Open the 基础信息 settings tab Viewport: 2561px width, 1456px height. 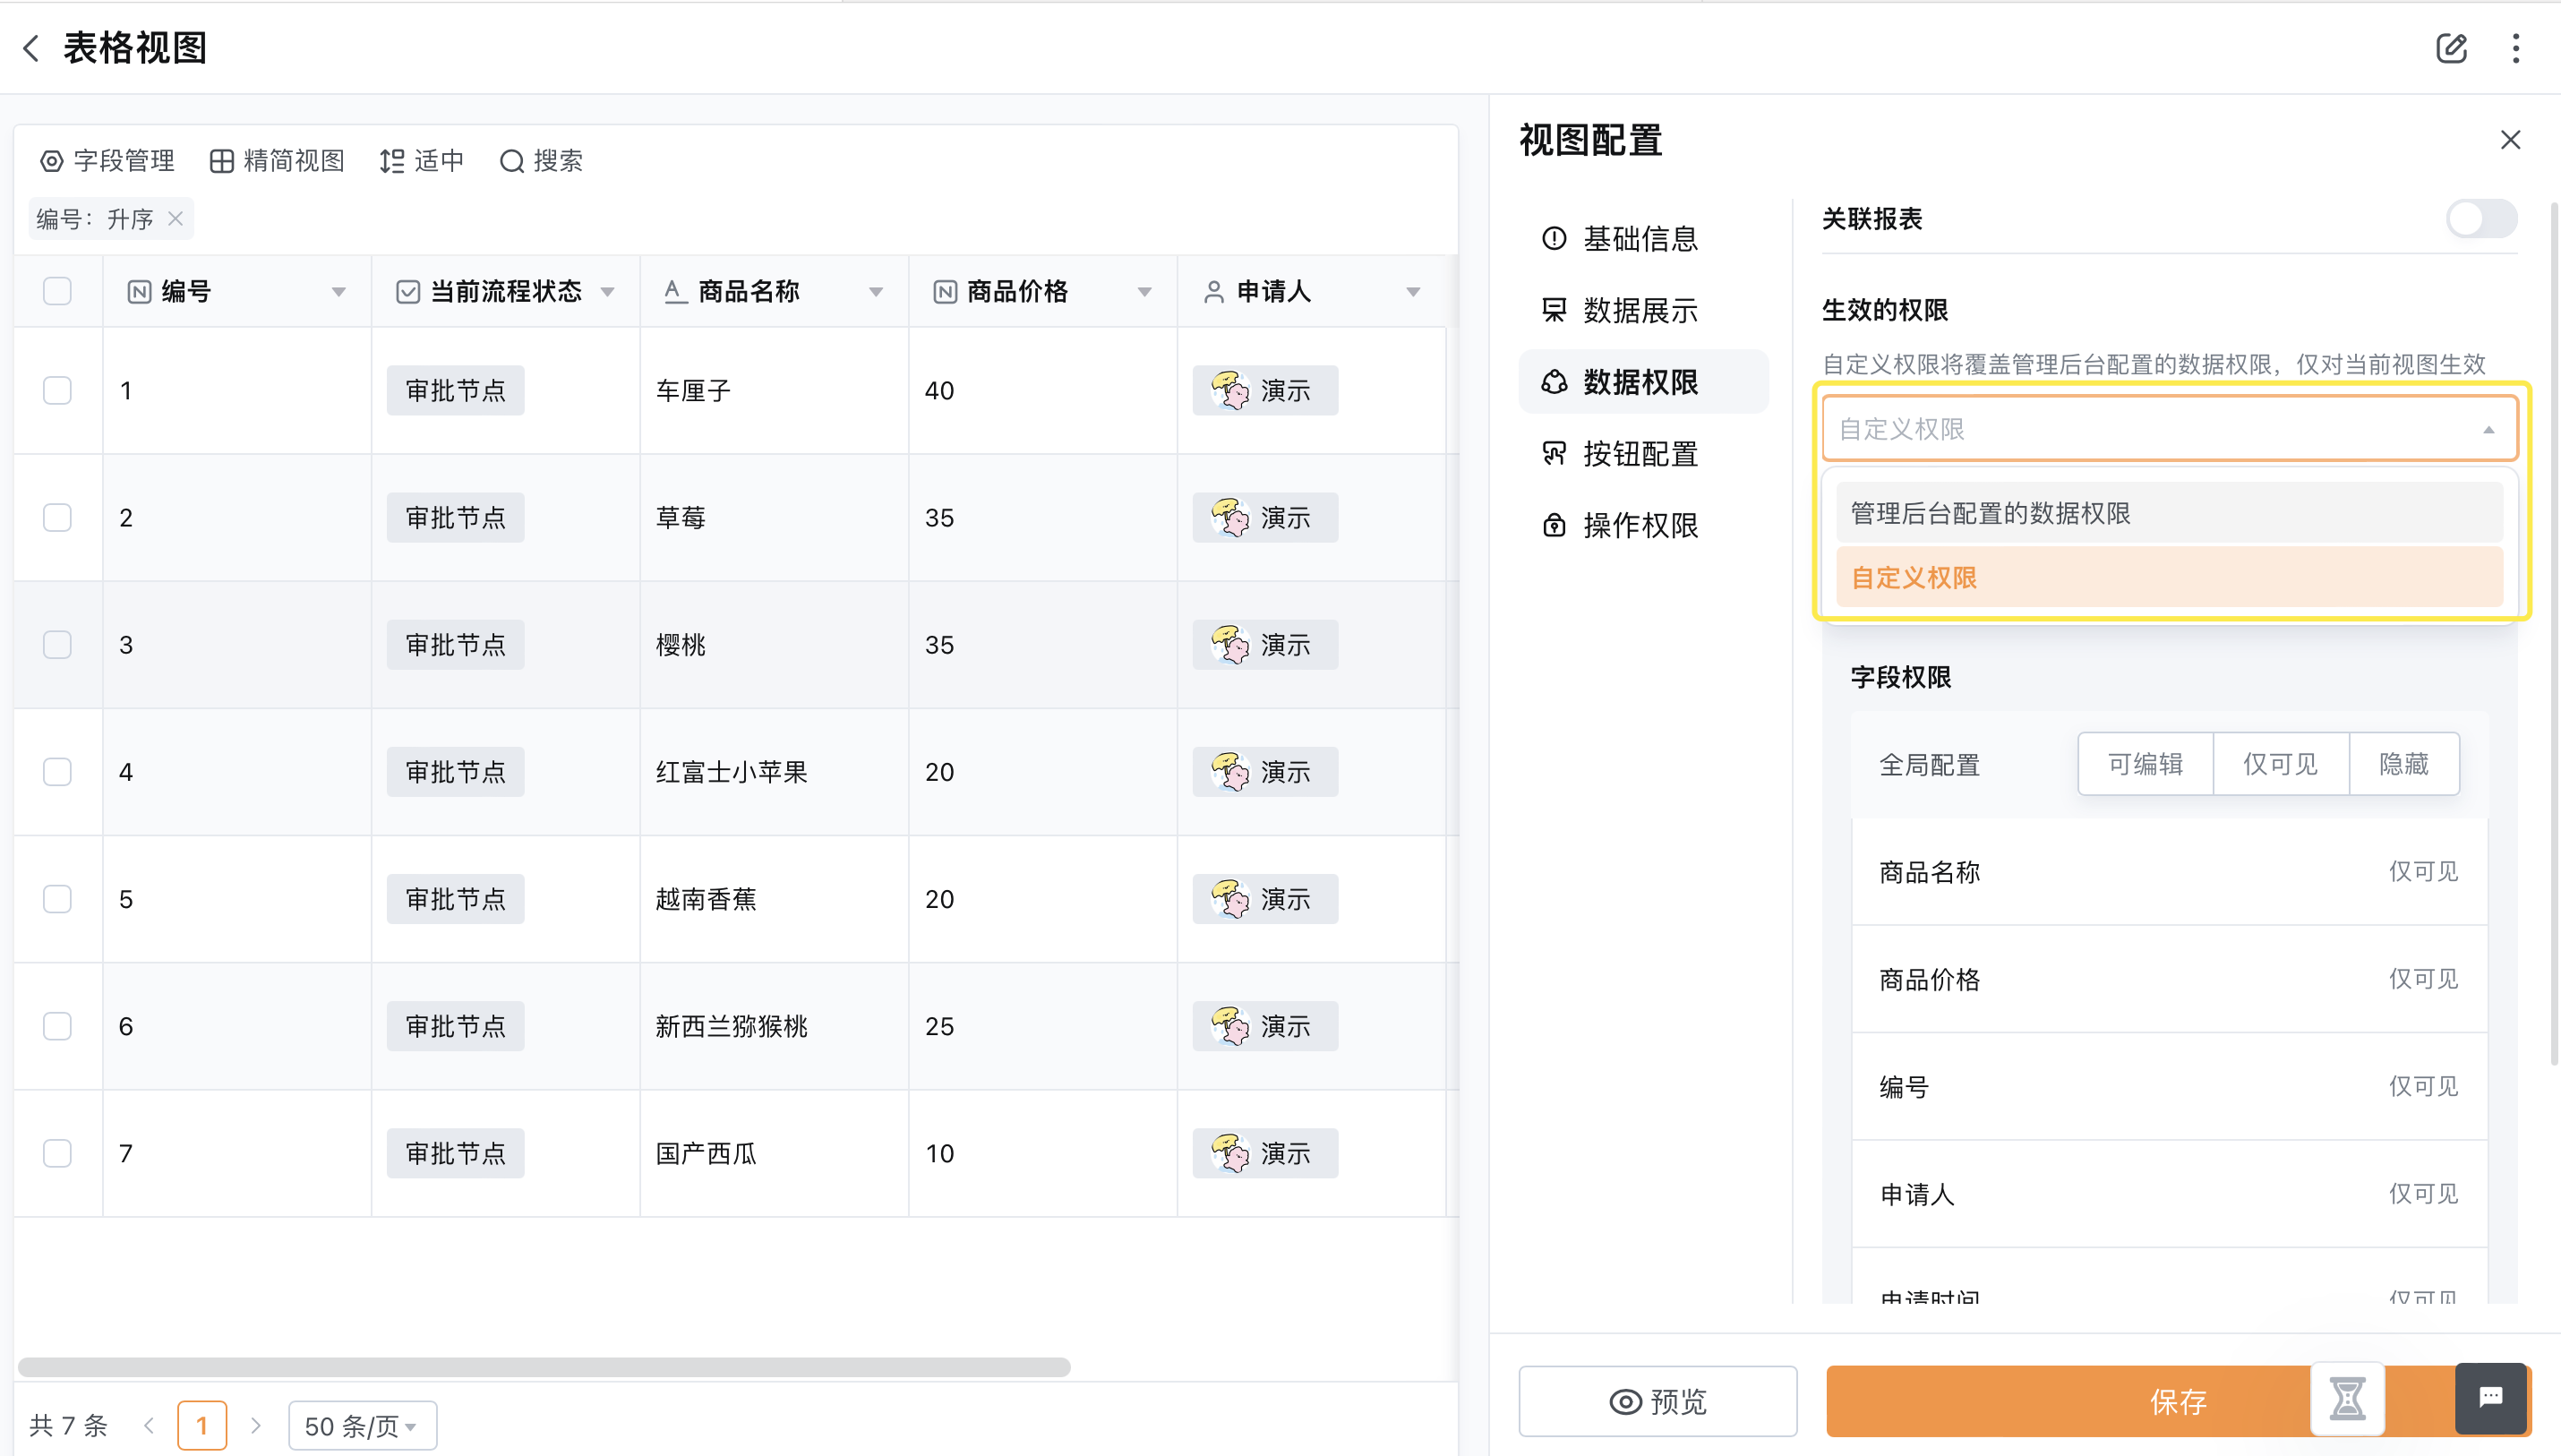click(1642, 239)
